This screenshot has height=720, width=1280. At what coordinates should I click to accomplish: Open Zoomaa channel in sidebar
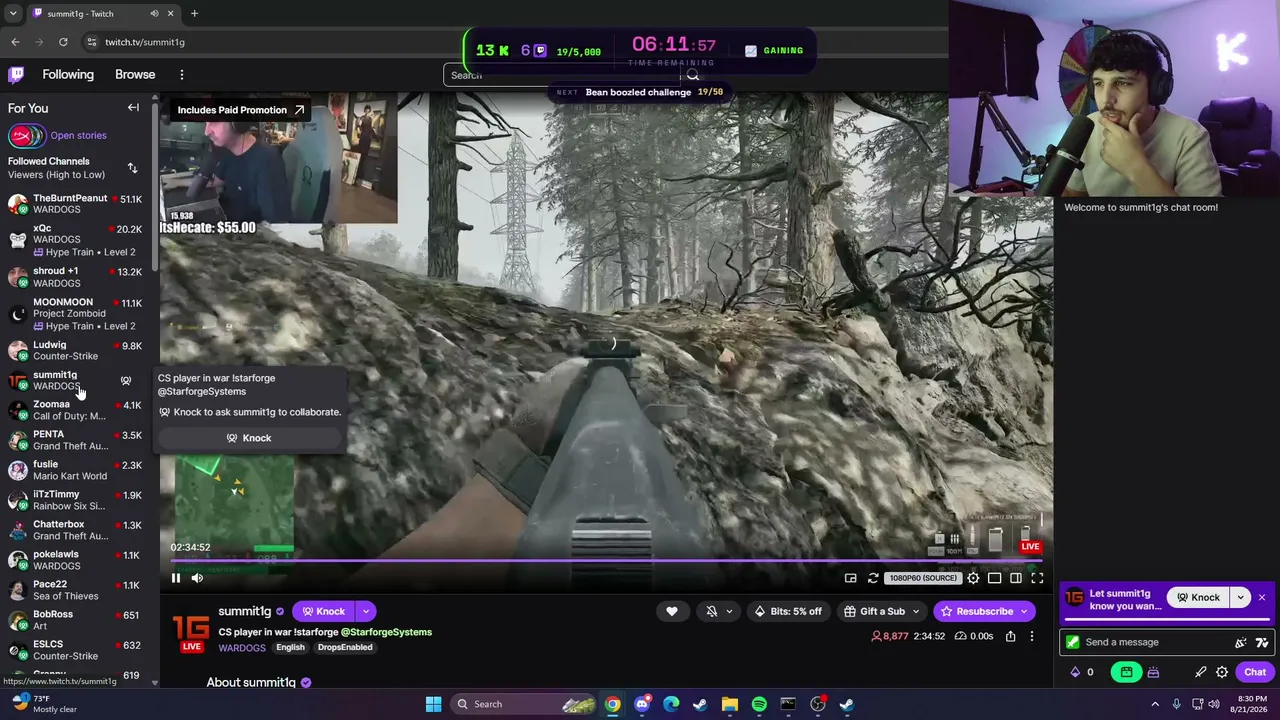[76, 410]
